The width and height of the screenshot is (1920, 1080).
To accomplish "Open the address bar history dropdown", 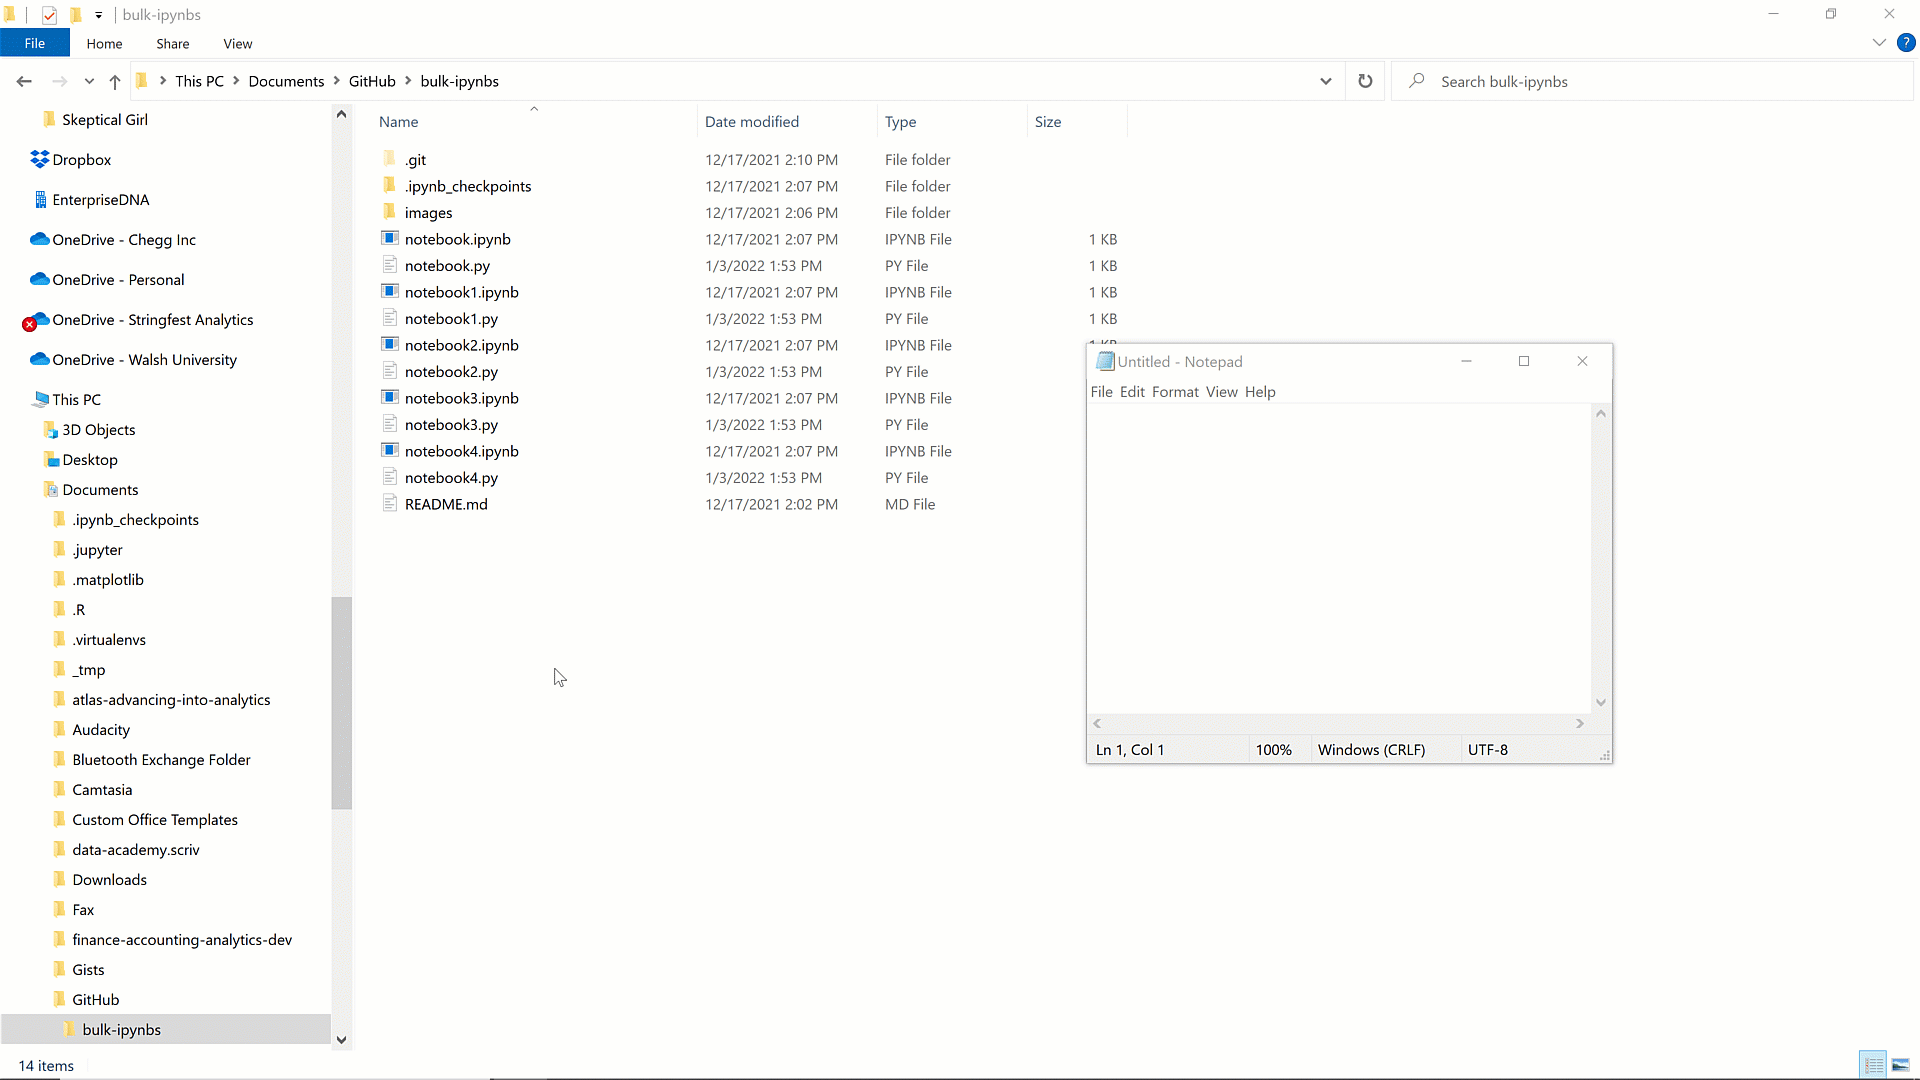I will pos(1325,81).
